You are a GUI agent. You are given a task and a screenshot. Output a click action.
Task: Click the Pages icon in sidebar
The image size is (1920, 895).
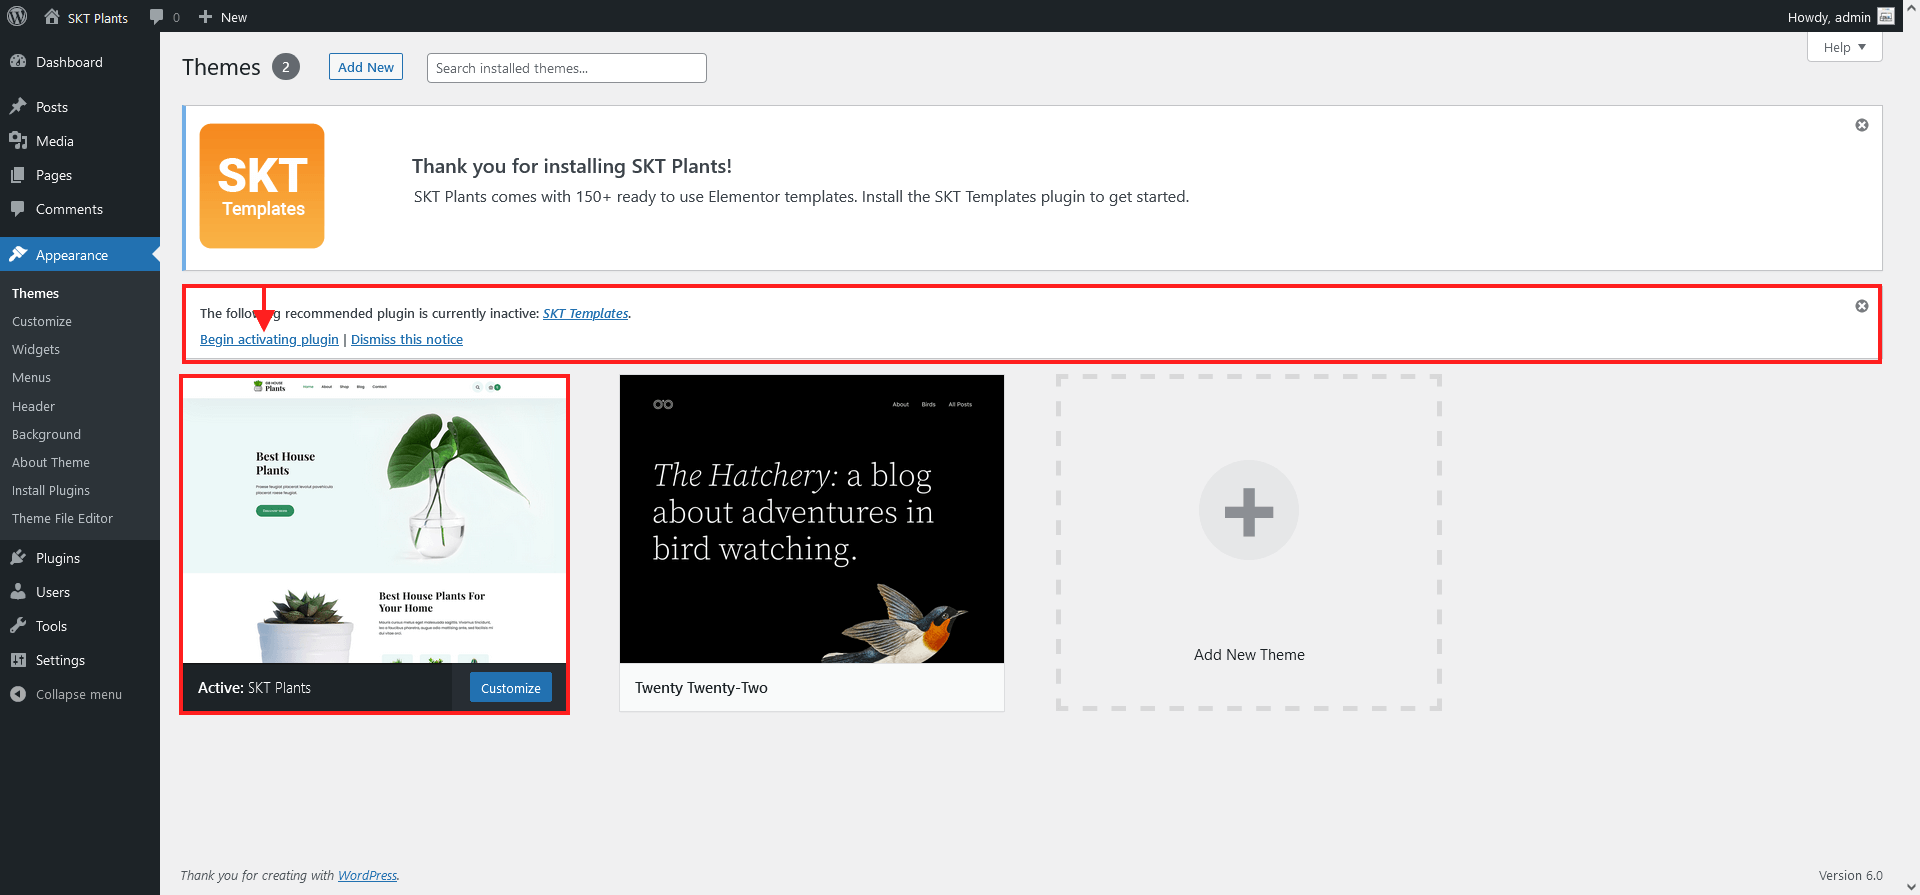pos(18,174)
